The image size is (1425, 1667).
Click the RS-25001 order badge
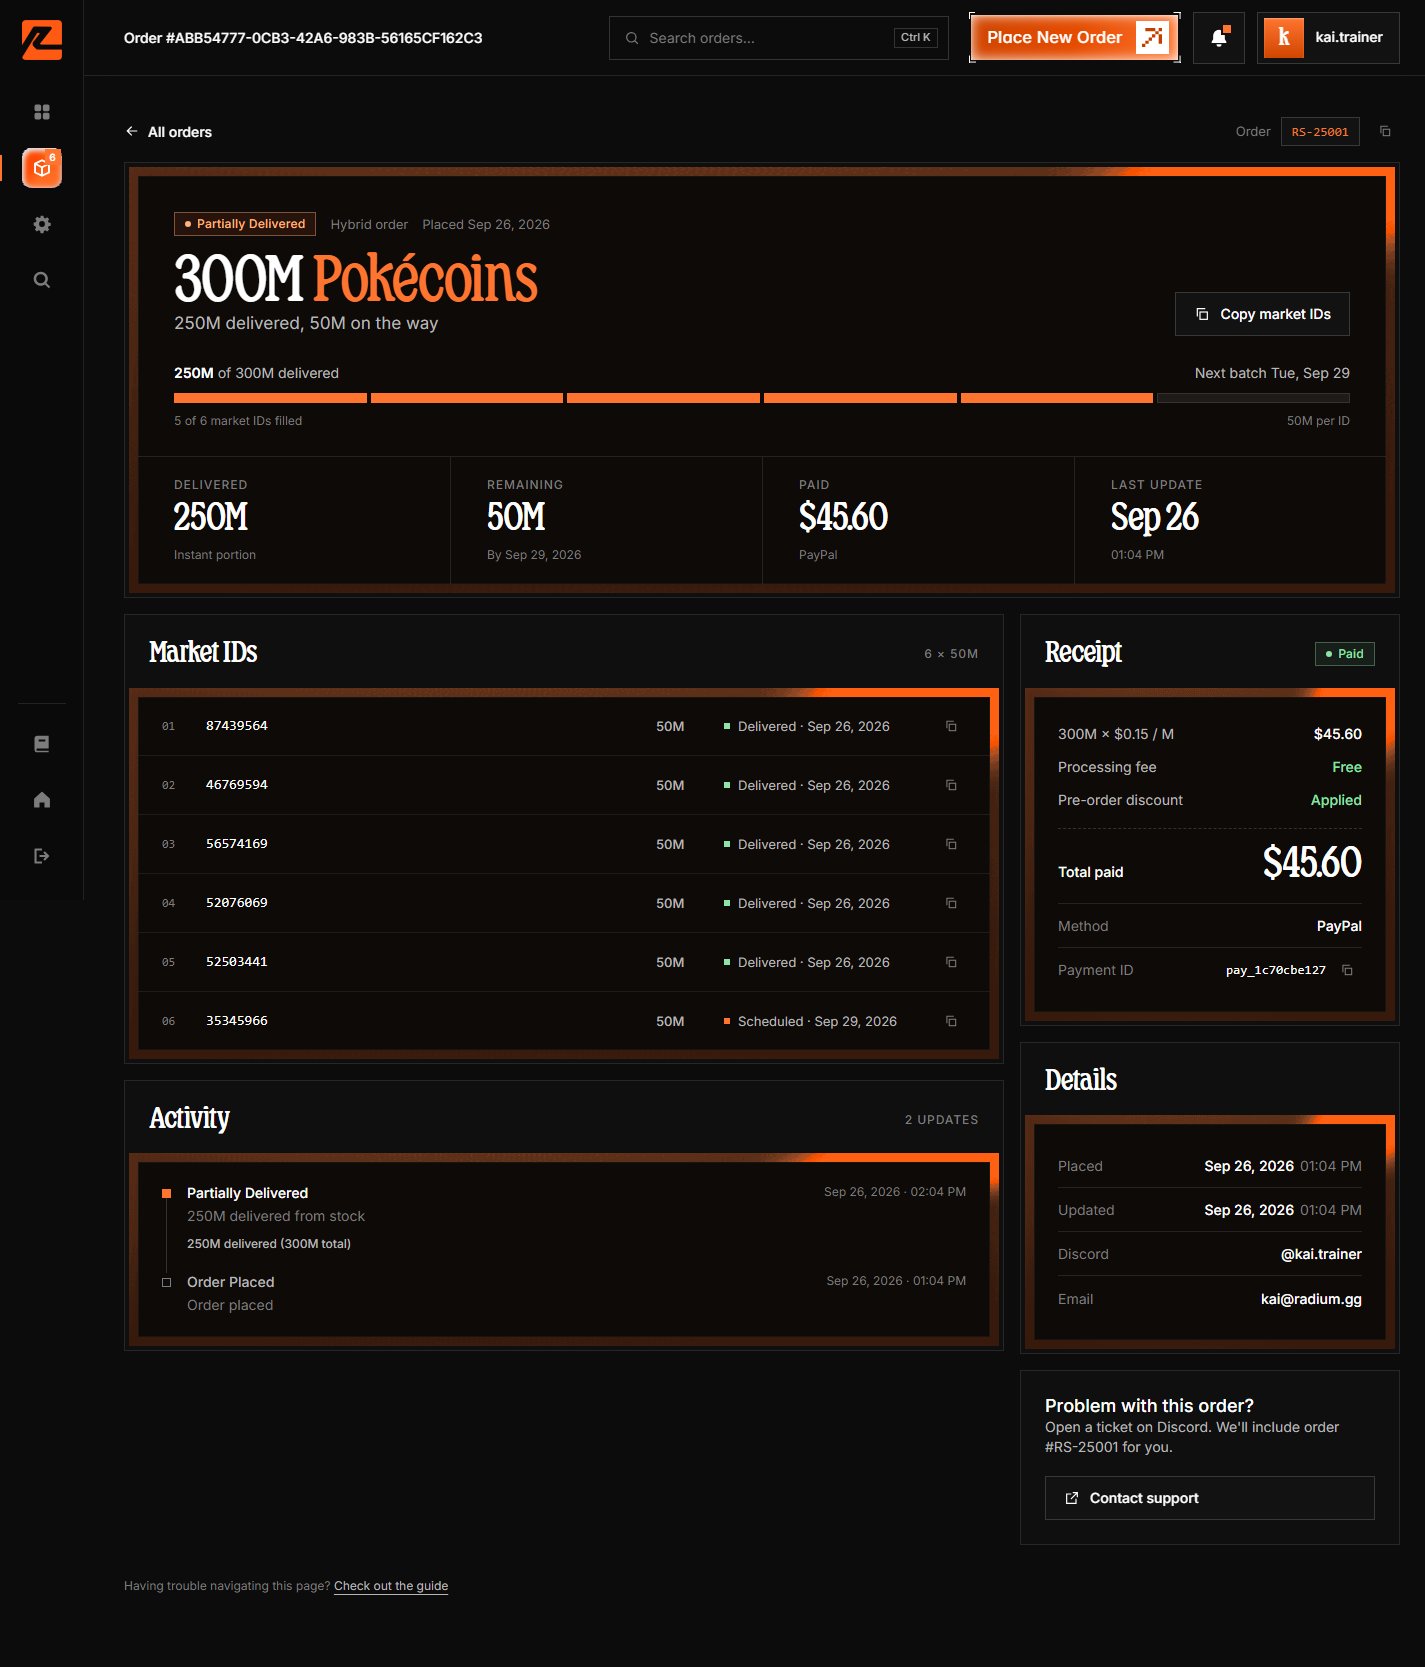click(x=1320, y=132)
